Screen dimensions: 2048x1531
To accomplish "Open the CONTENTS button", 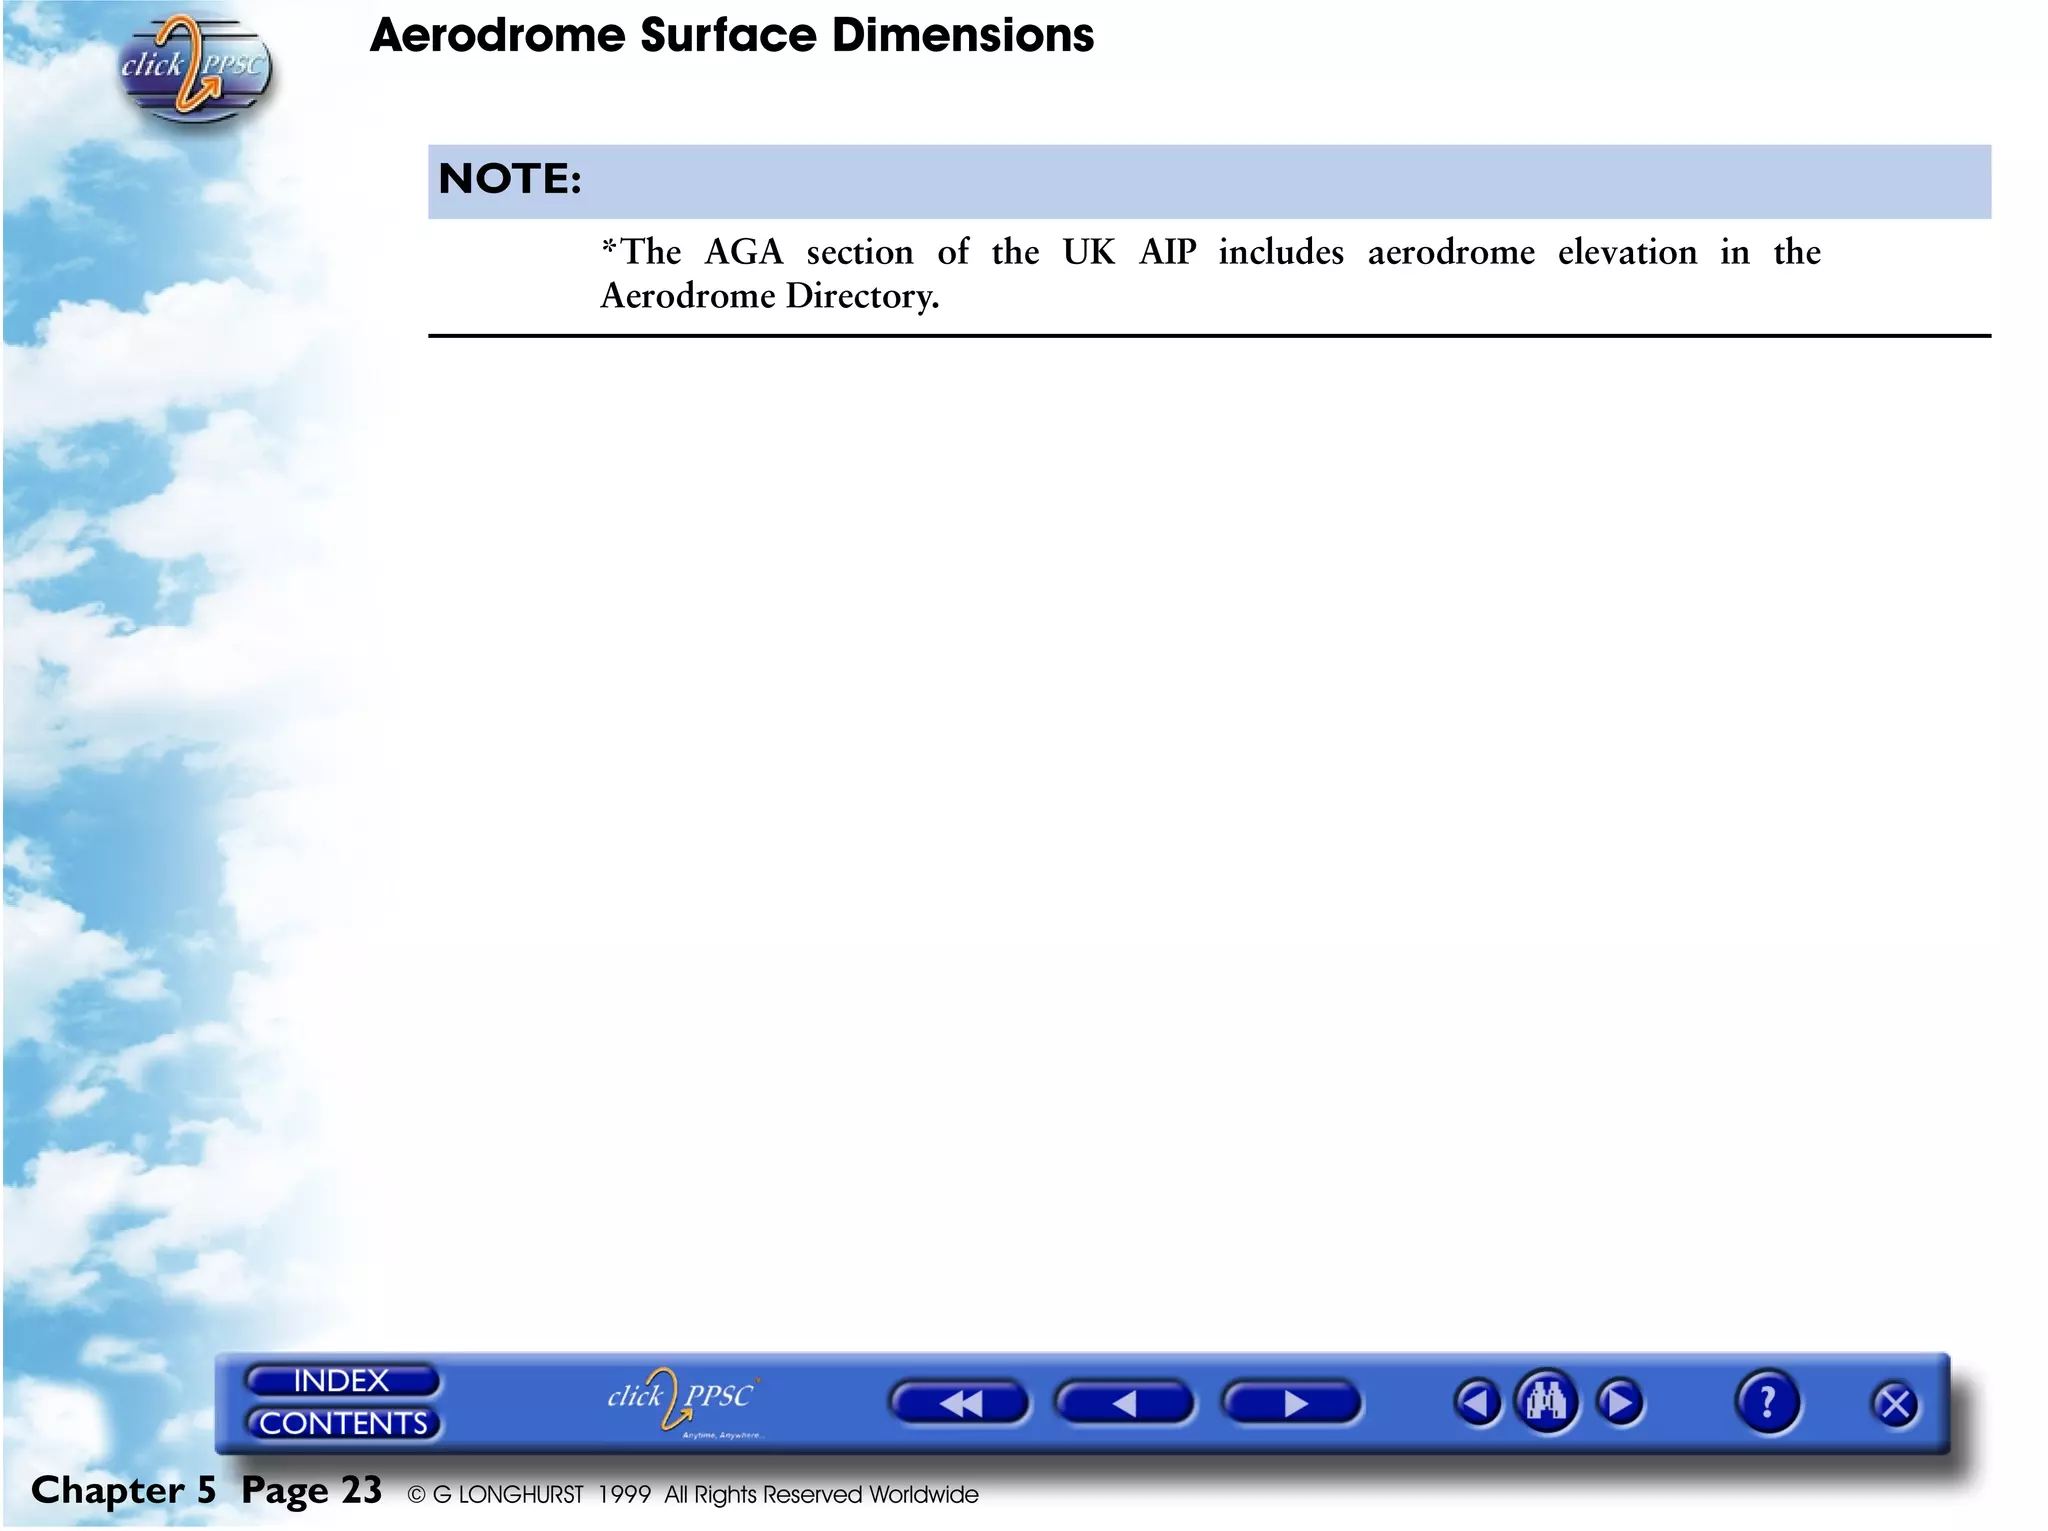I will (x=343, y=1423).
